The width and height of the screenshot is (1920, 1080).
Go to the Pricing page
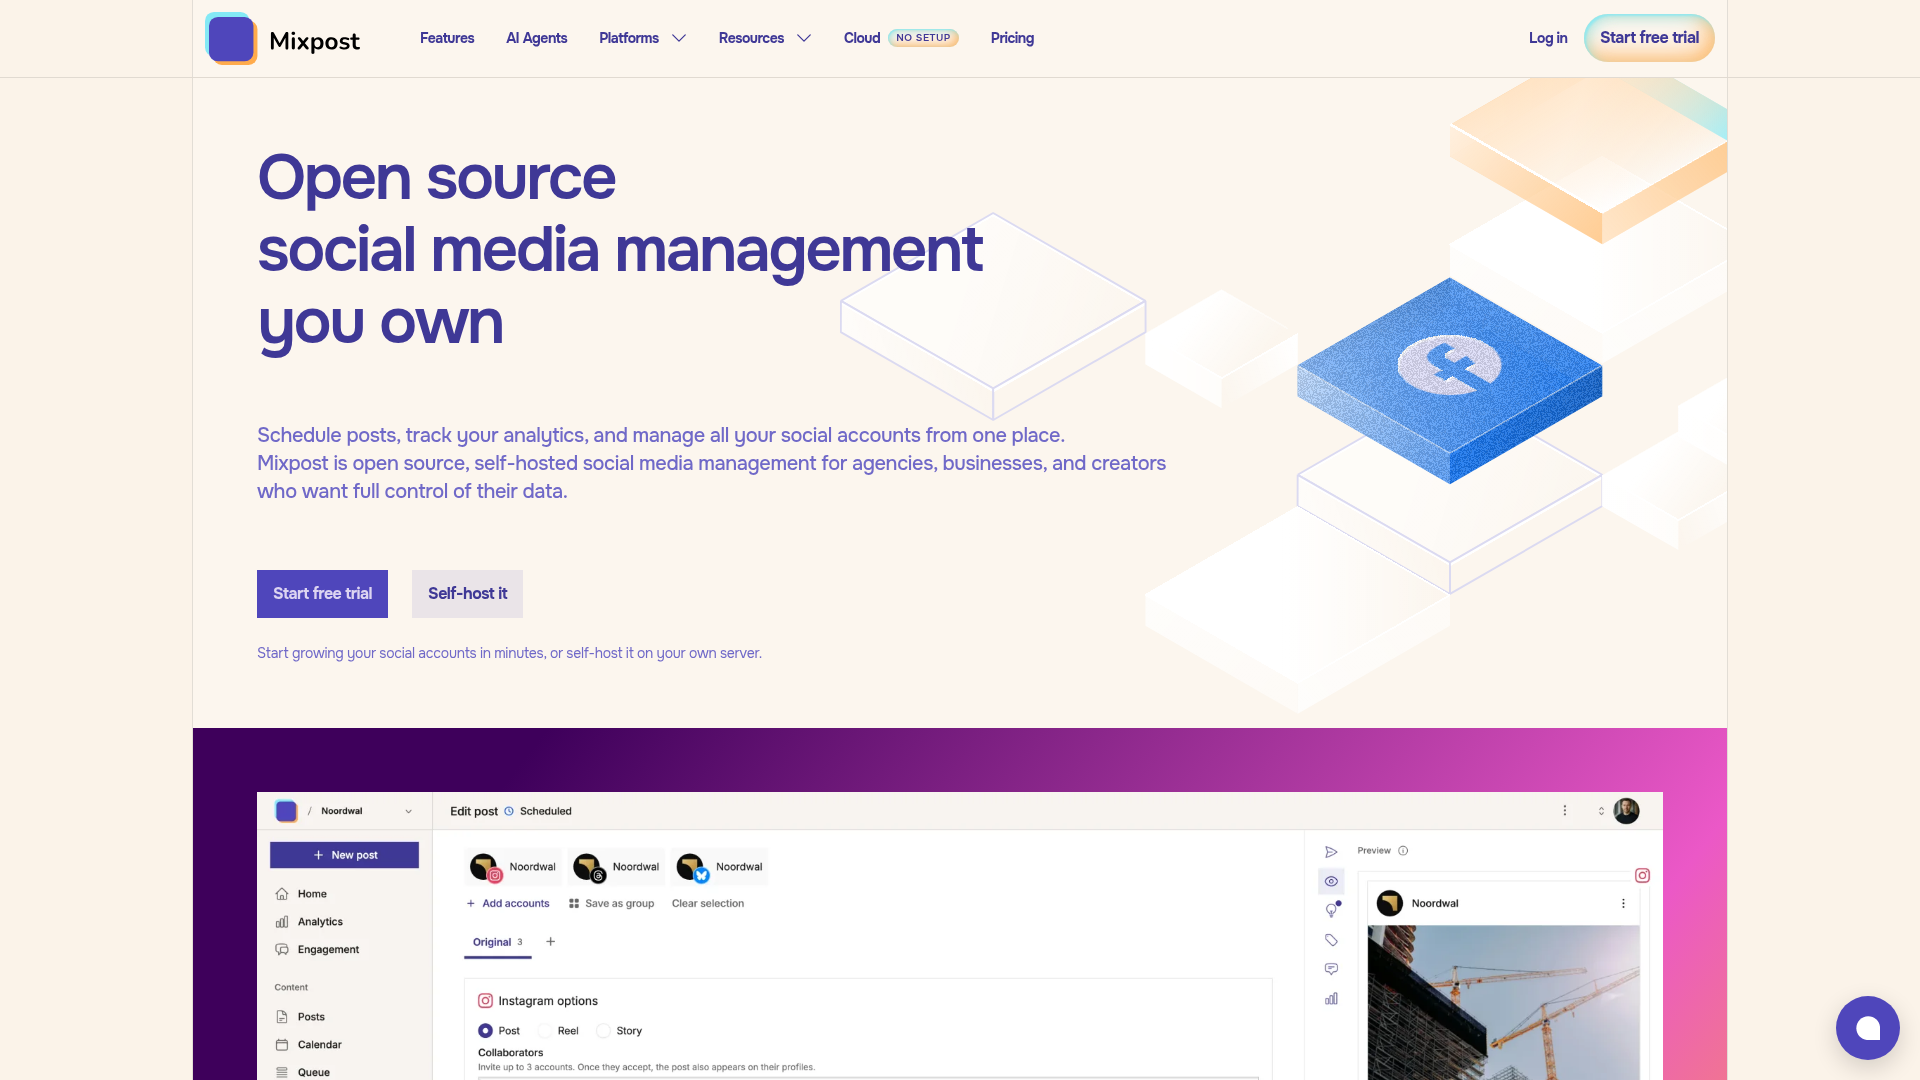[1012, 38]
